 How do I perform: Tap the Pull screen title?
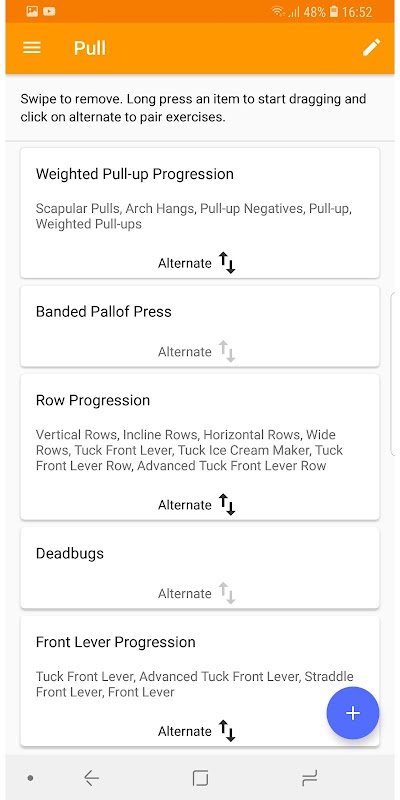[90, 48]
